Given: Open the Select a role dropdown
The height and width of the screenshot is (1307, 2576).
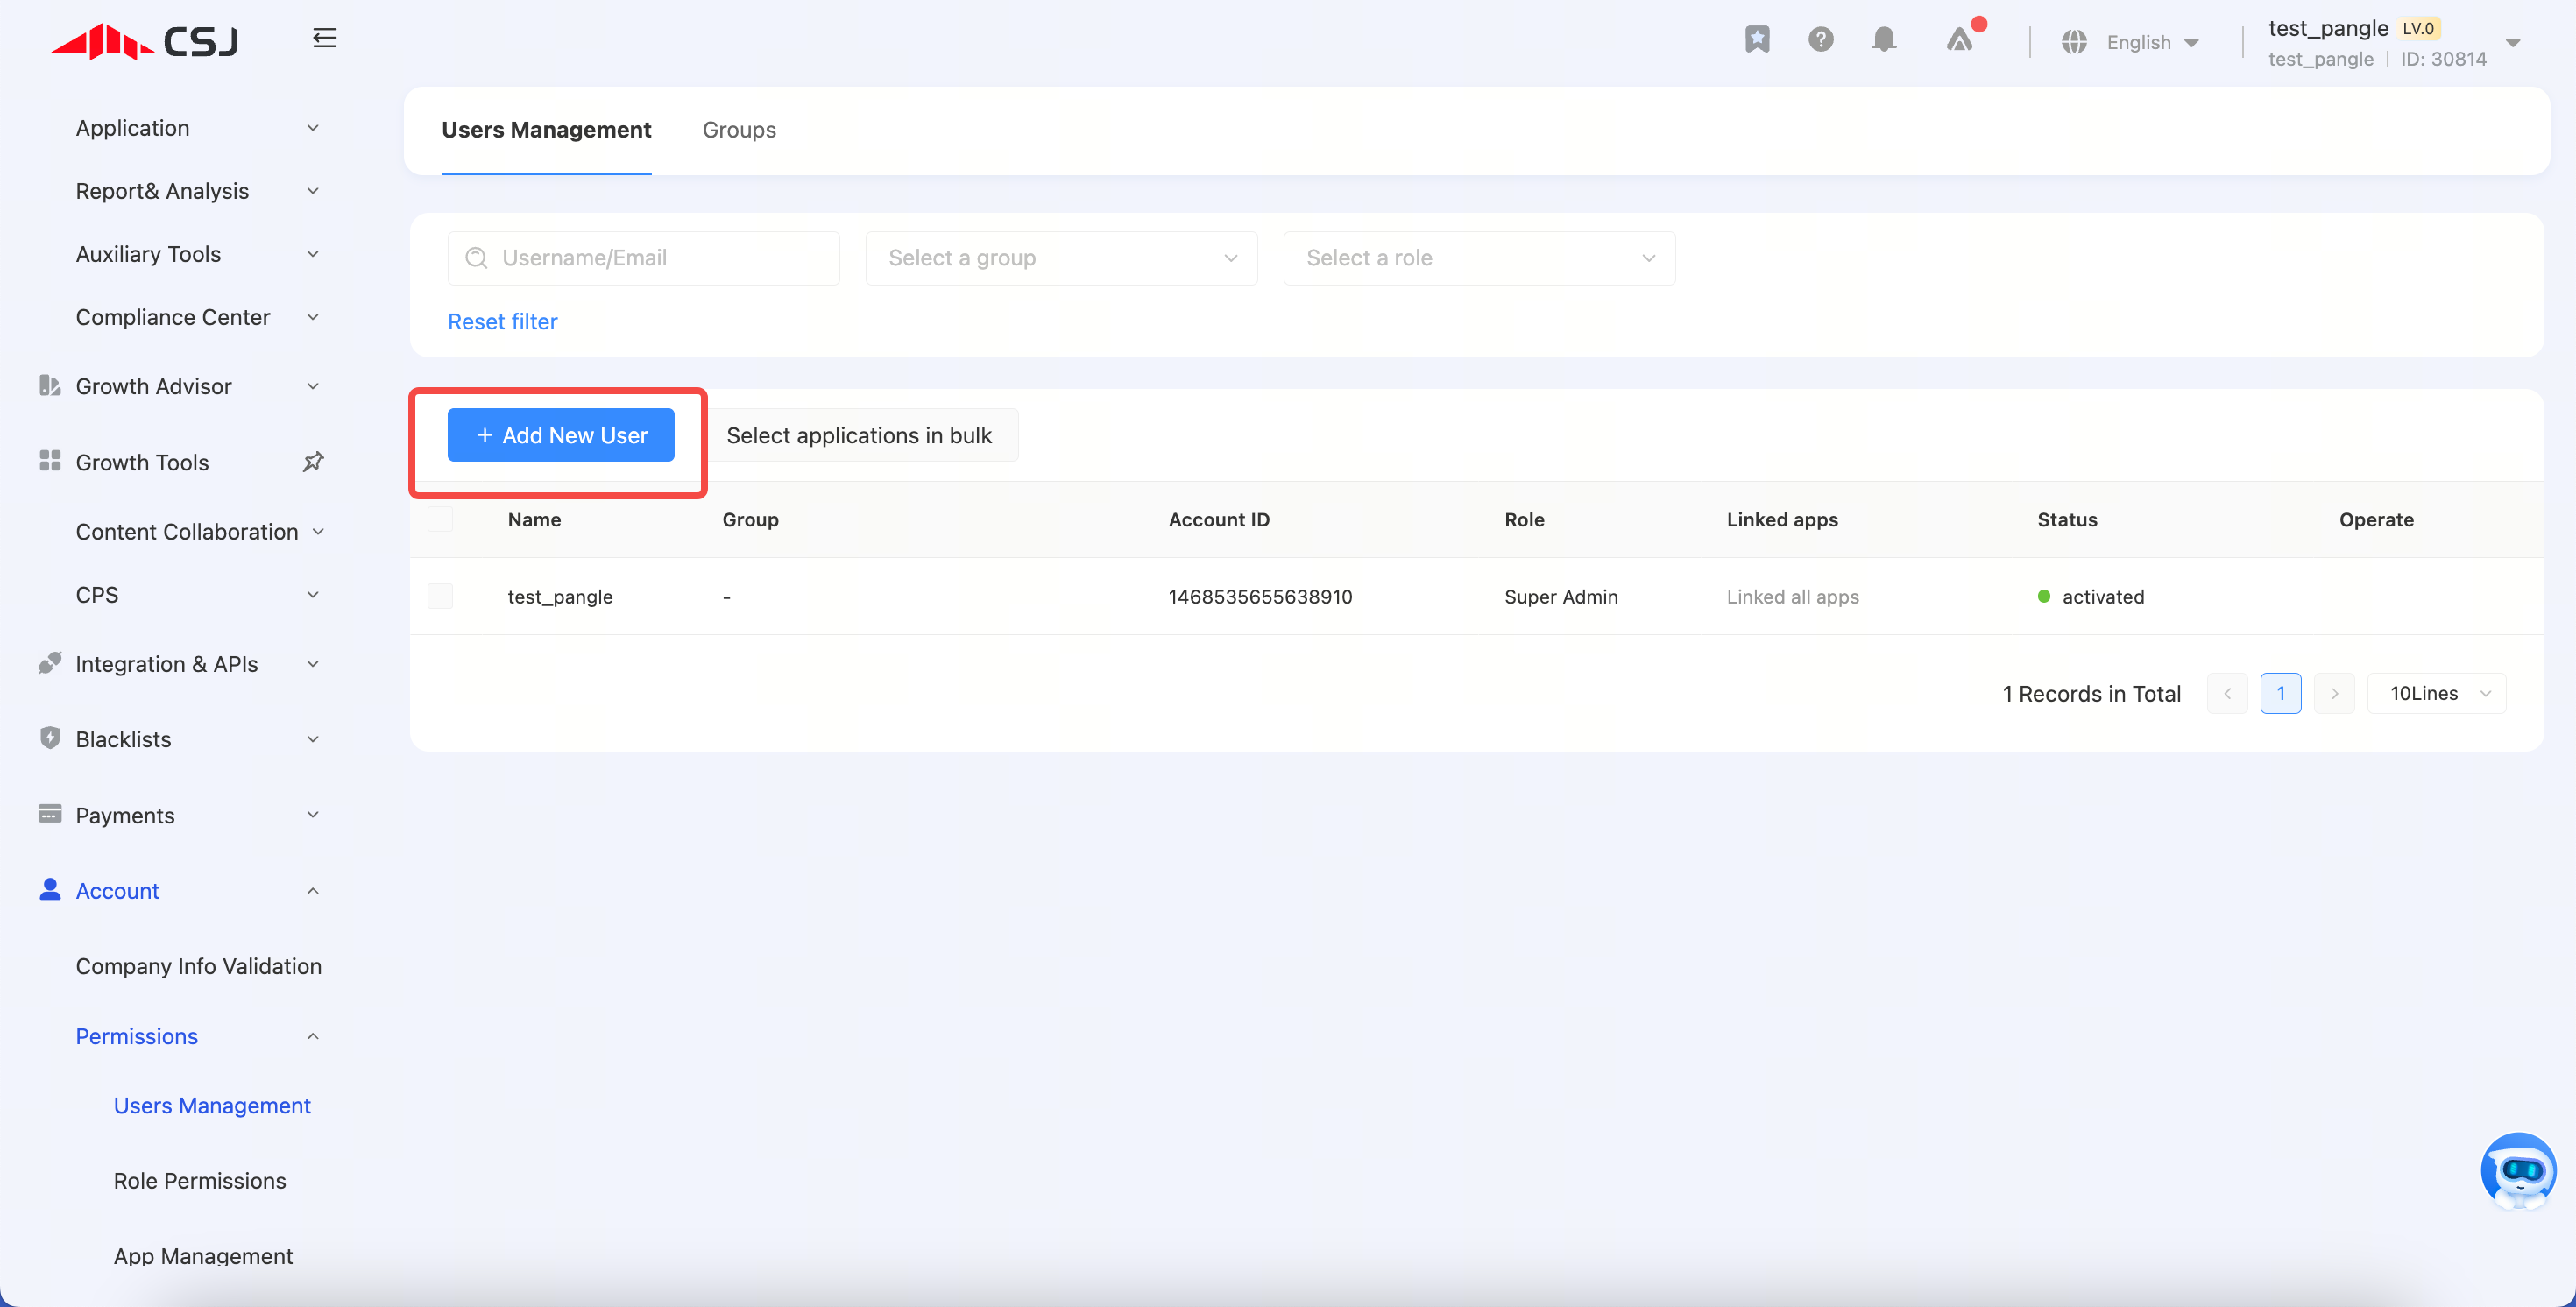Looking at the screenshot, I should click(x=1479, y=258).
